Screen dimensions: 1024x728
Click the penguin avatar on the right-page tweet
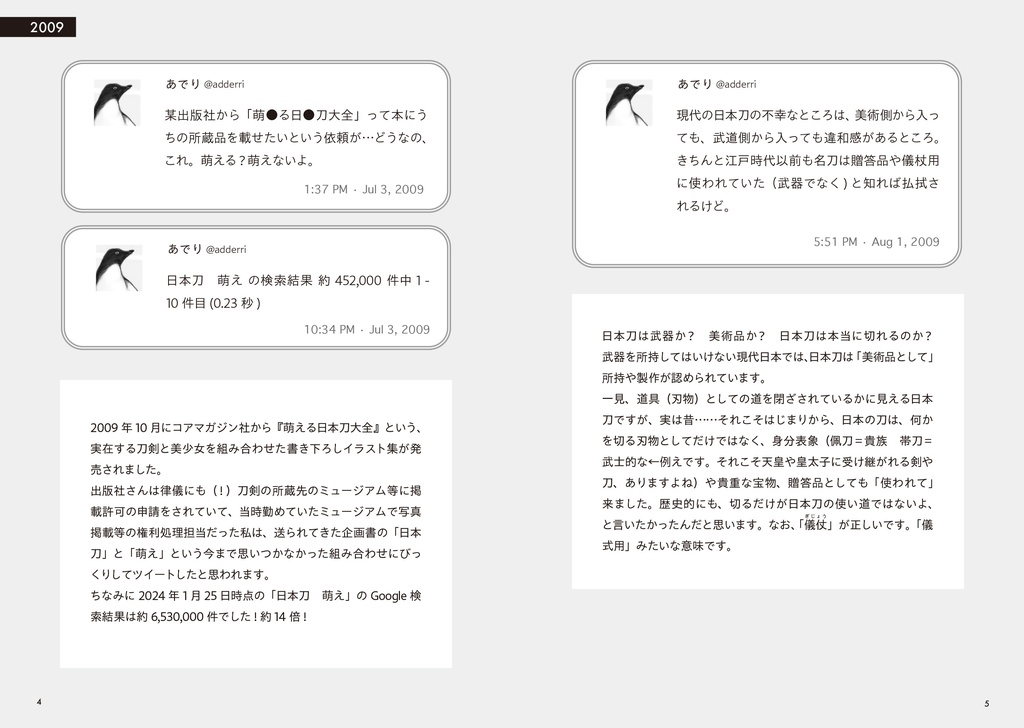(627, 100)
